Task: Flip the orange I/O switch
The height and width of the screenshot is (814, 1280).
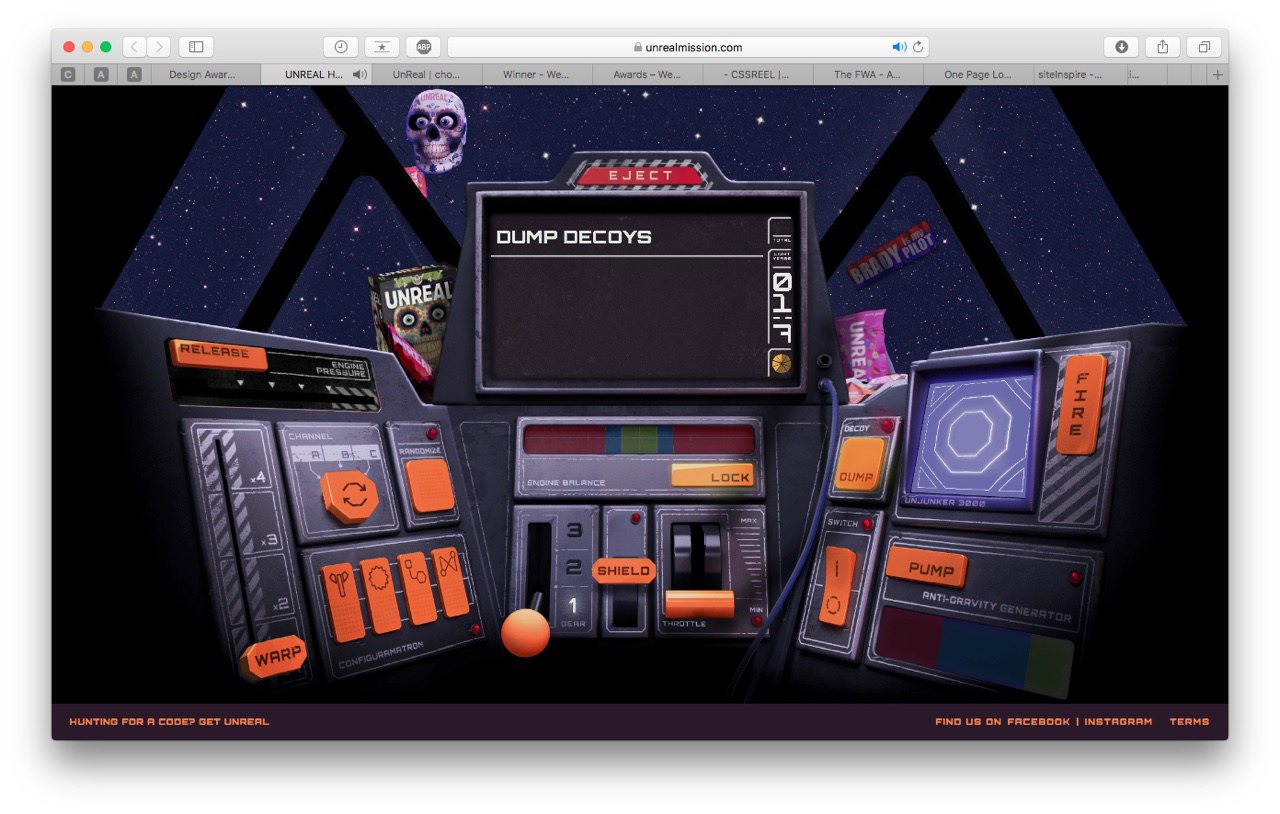Action: click(x=838, y=587)
